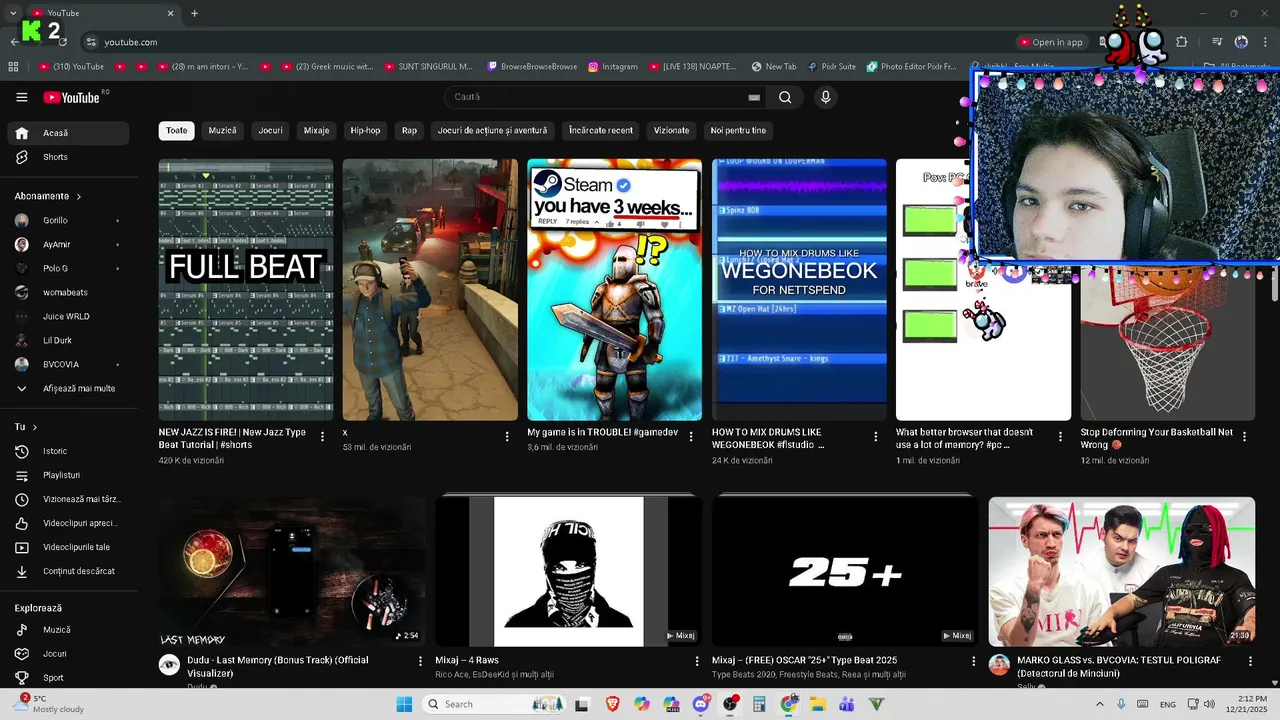Expand the Tu section chevron
The image size is (1280, 720).
pos(35,427)
